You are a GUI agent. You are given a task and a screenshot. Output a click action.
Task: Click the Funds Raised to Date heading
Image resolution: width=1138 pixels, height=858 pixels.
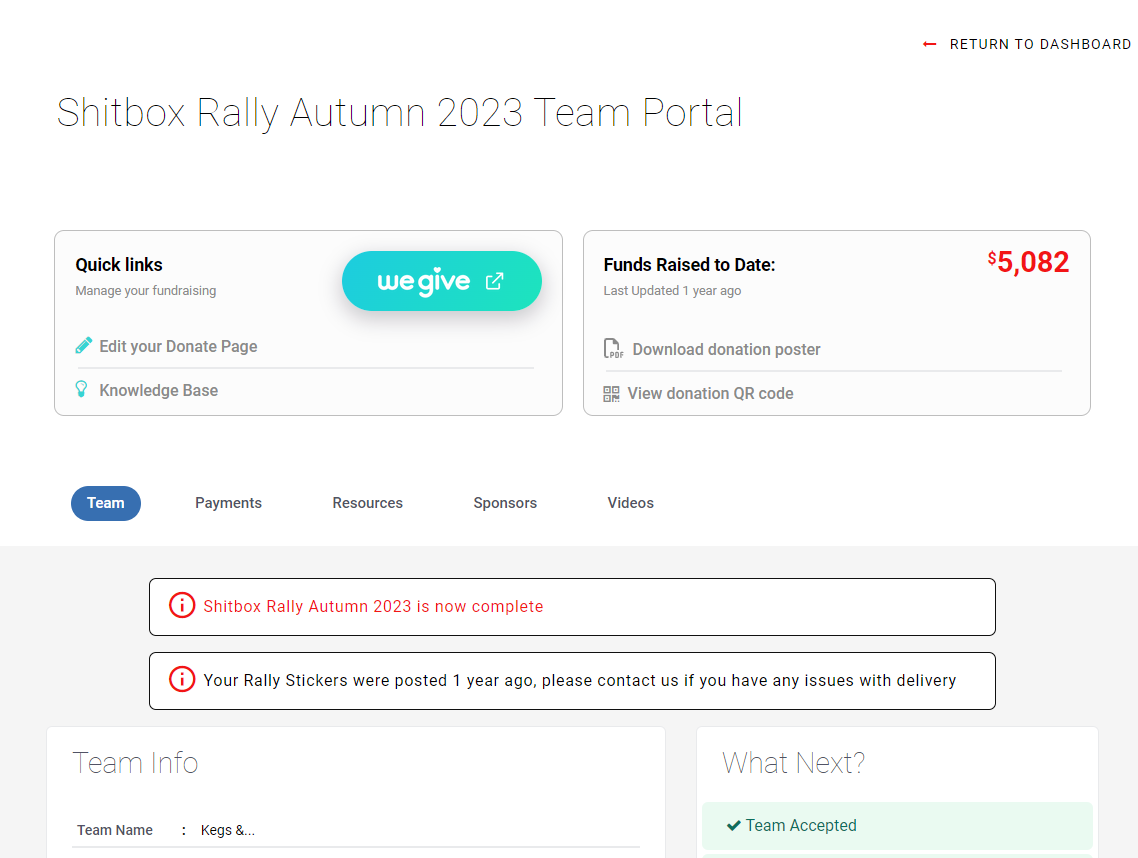pyautogui.click(x=689, y=265)
